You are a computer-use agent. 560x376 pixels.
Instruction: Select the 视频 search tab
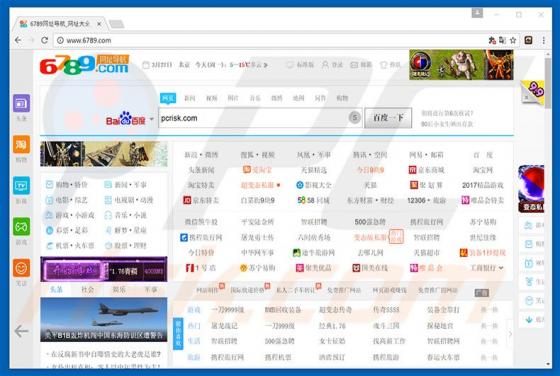click(x=211, y=98)
